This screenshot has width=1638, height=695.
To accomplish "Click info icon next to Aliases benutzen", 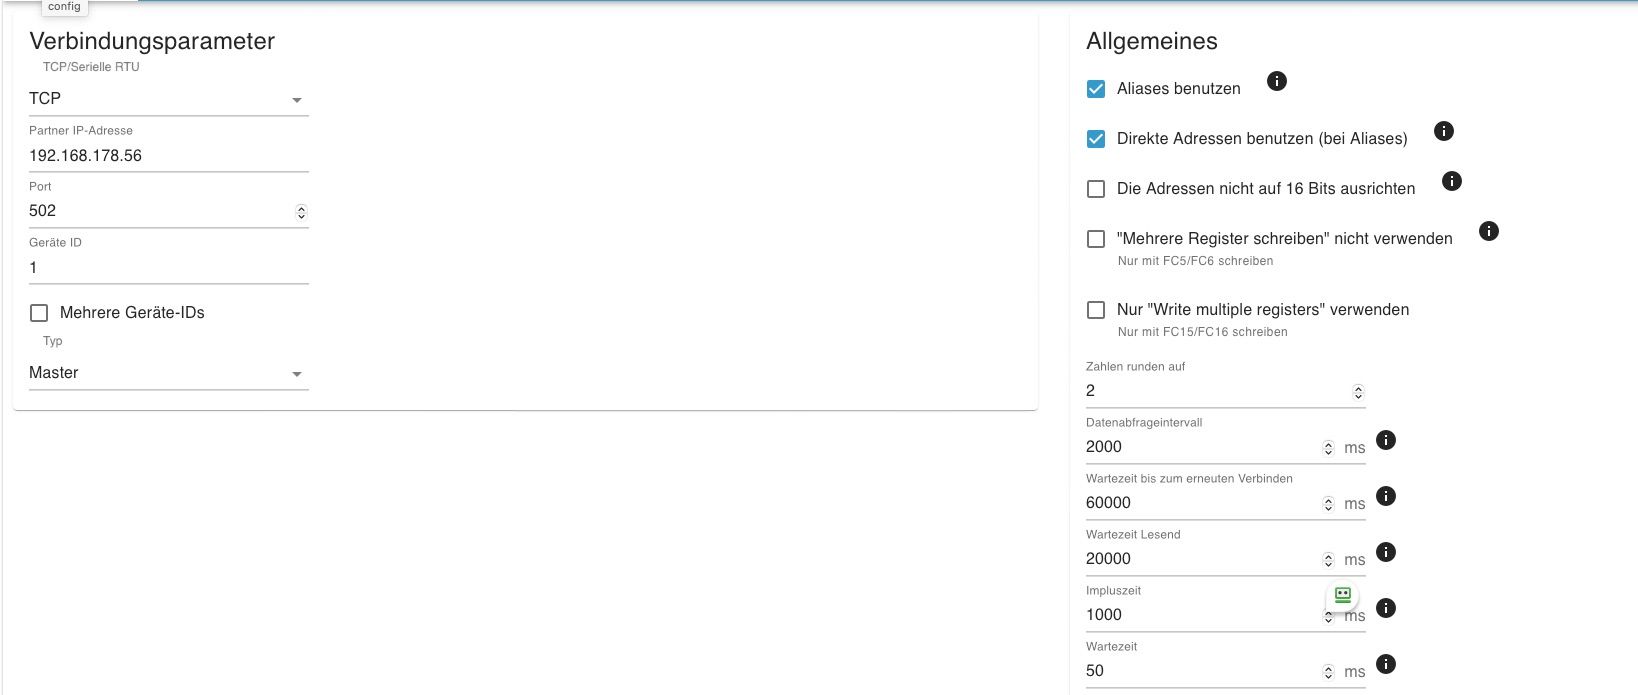I will point(1277,81).
